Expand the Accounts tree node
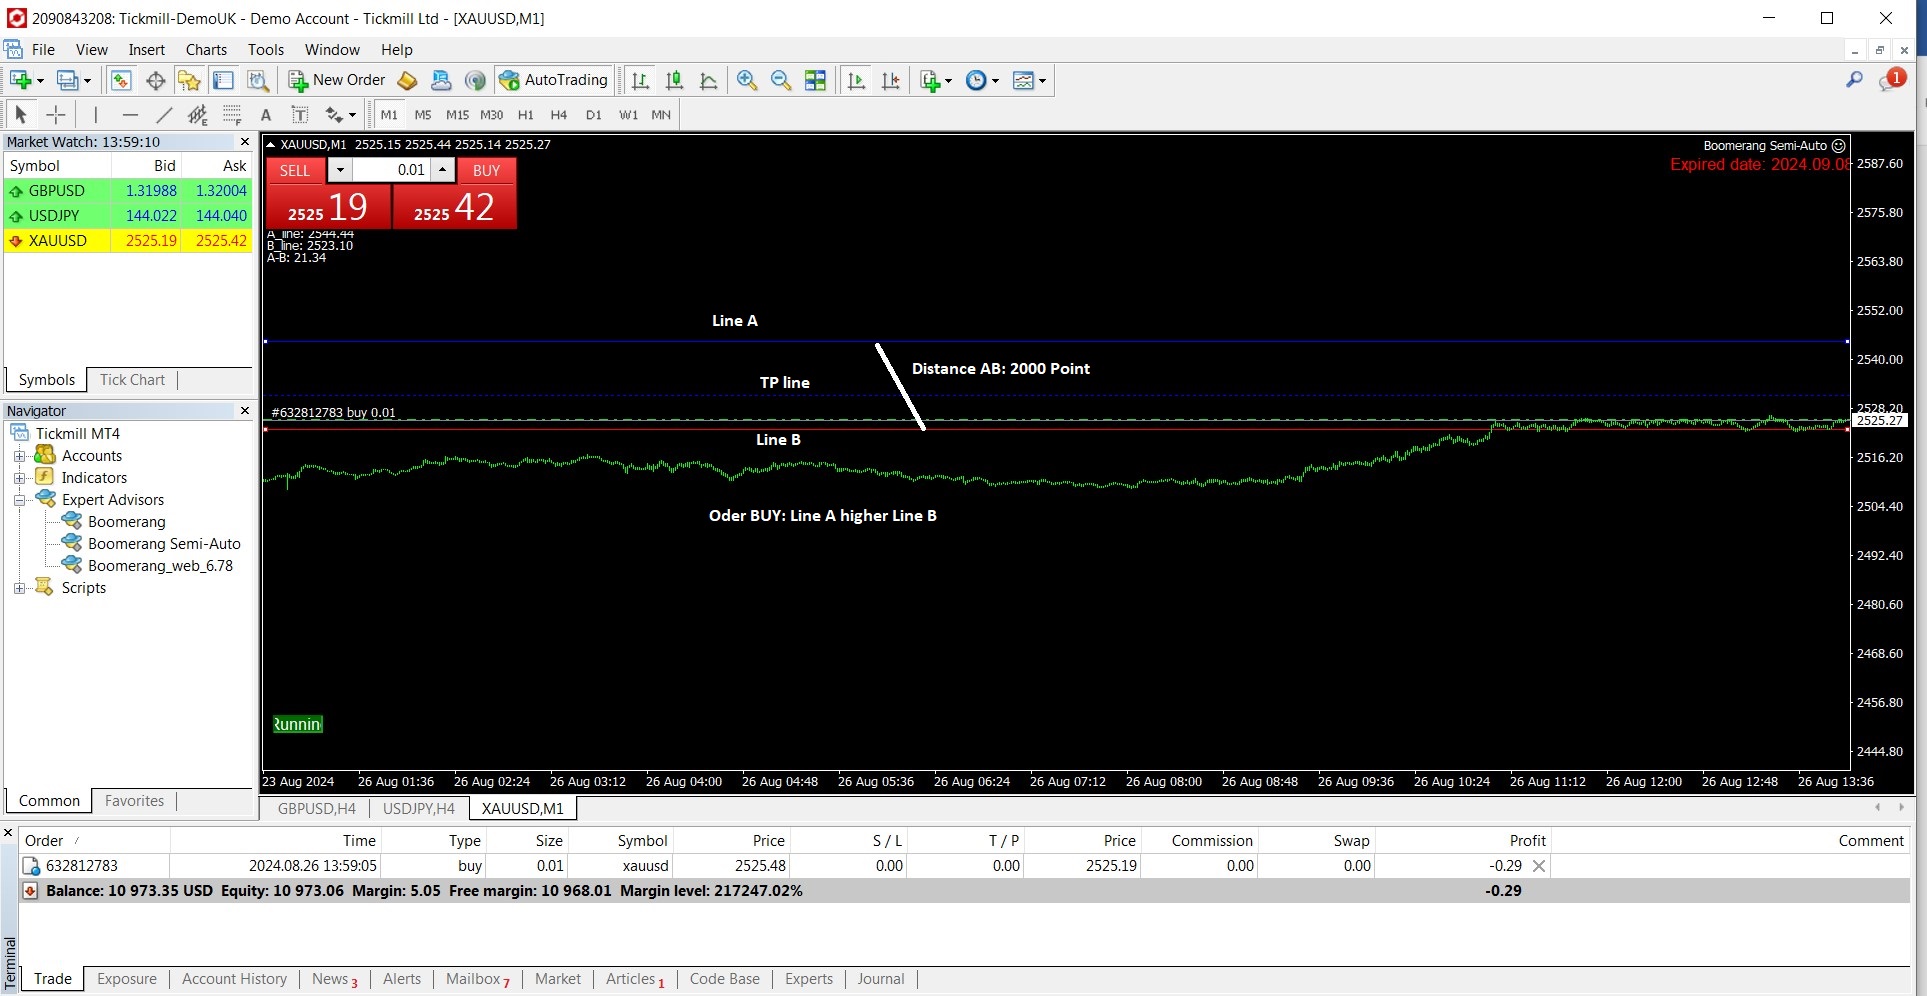 tap(19, 456)
